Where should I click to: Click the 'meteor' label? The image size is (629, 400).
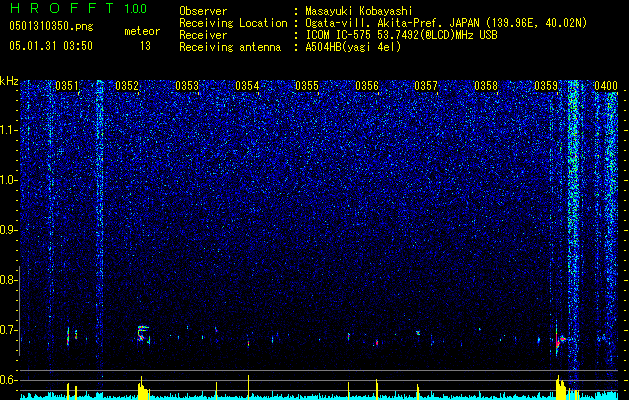click(x=142, y=31)
